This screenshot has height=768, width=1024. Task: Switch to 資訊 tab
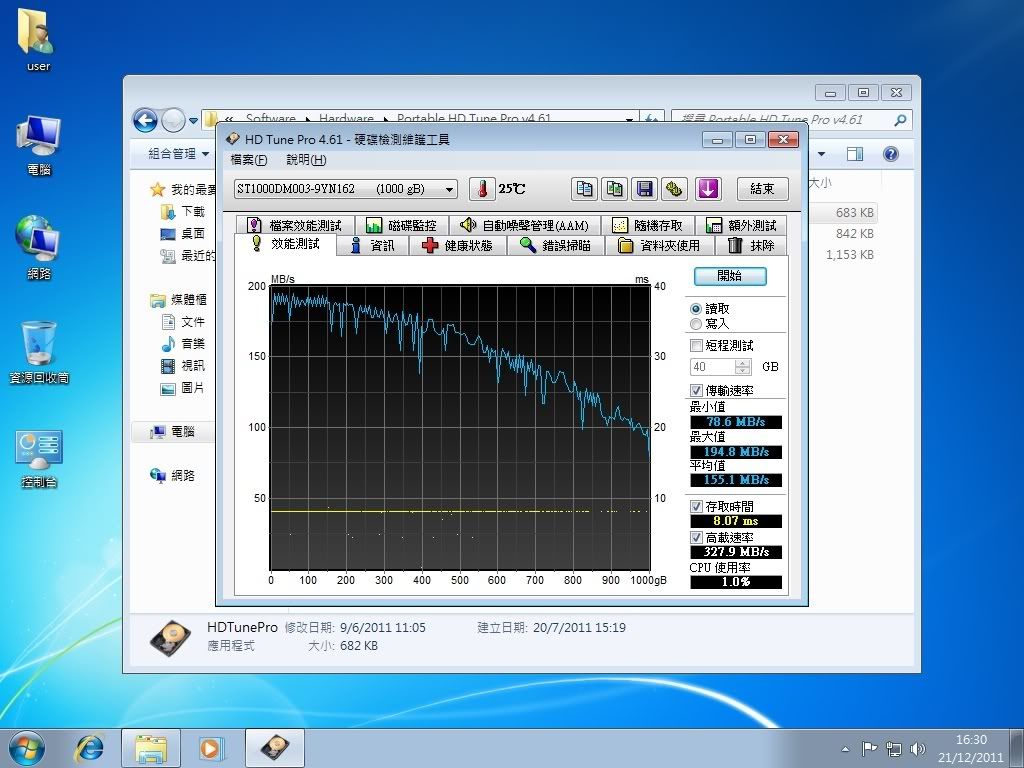pyautogui.click(x=373, y=246)
